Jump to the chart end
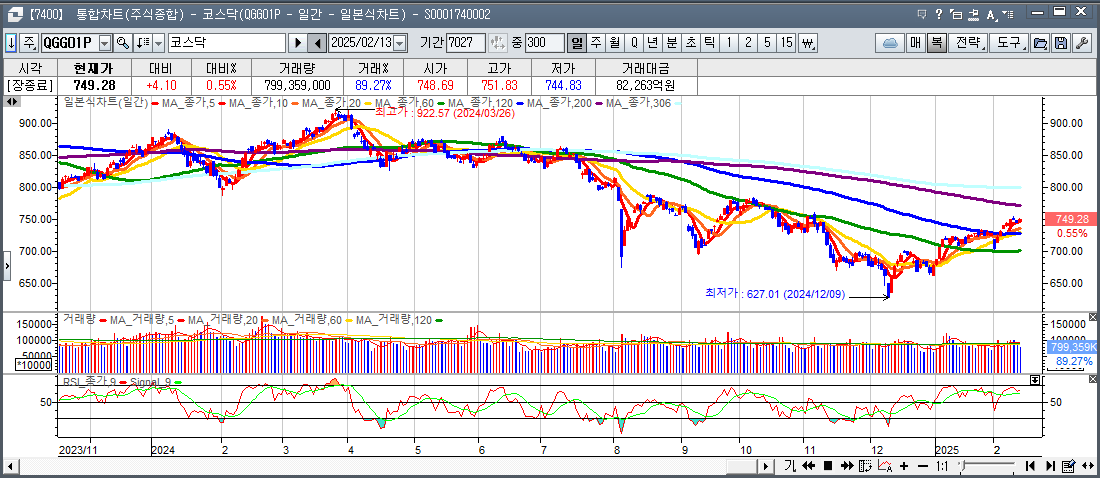 pyautogui.click(x=1050, y=466)
